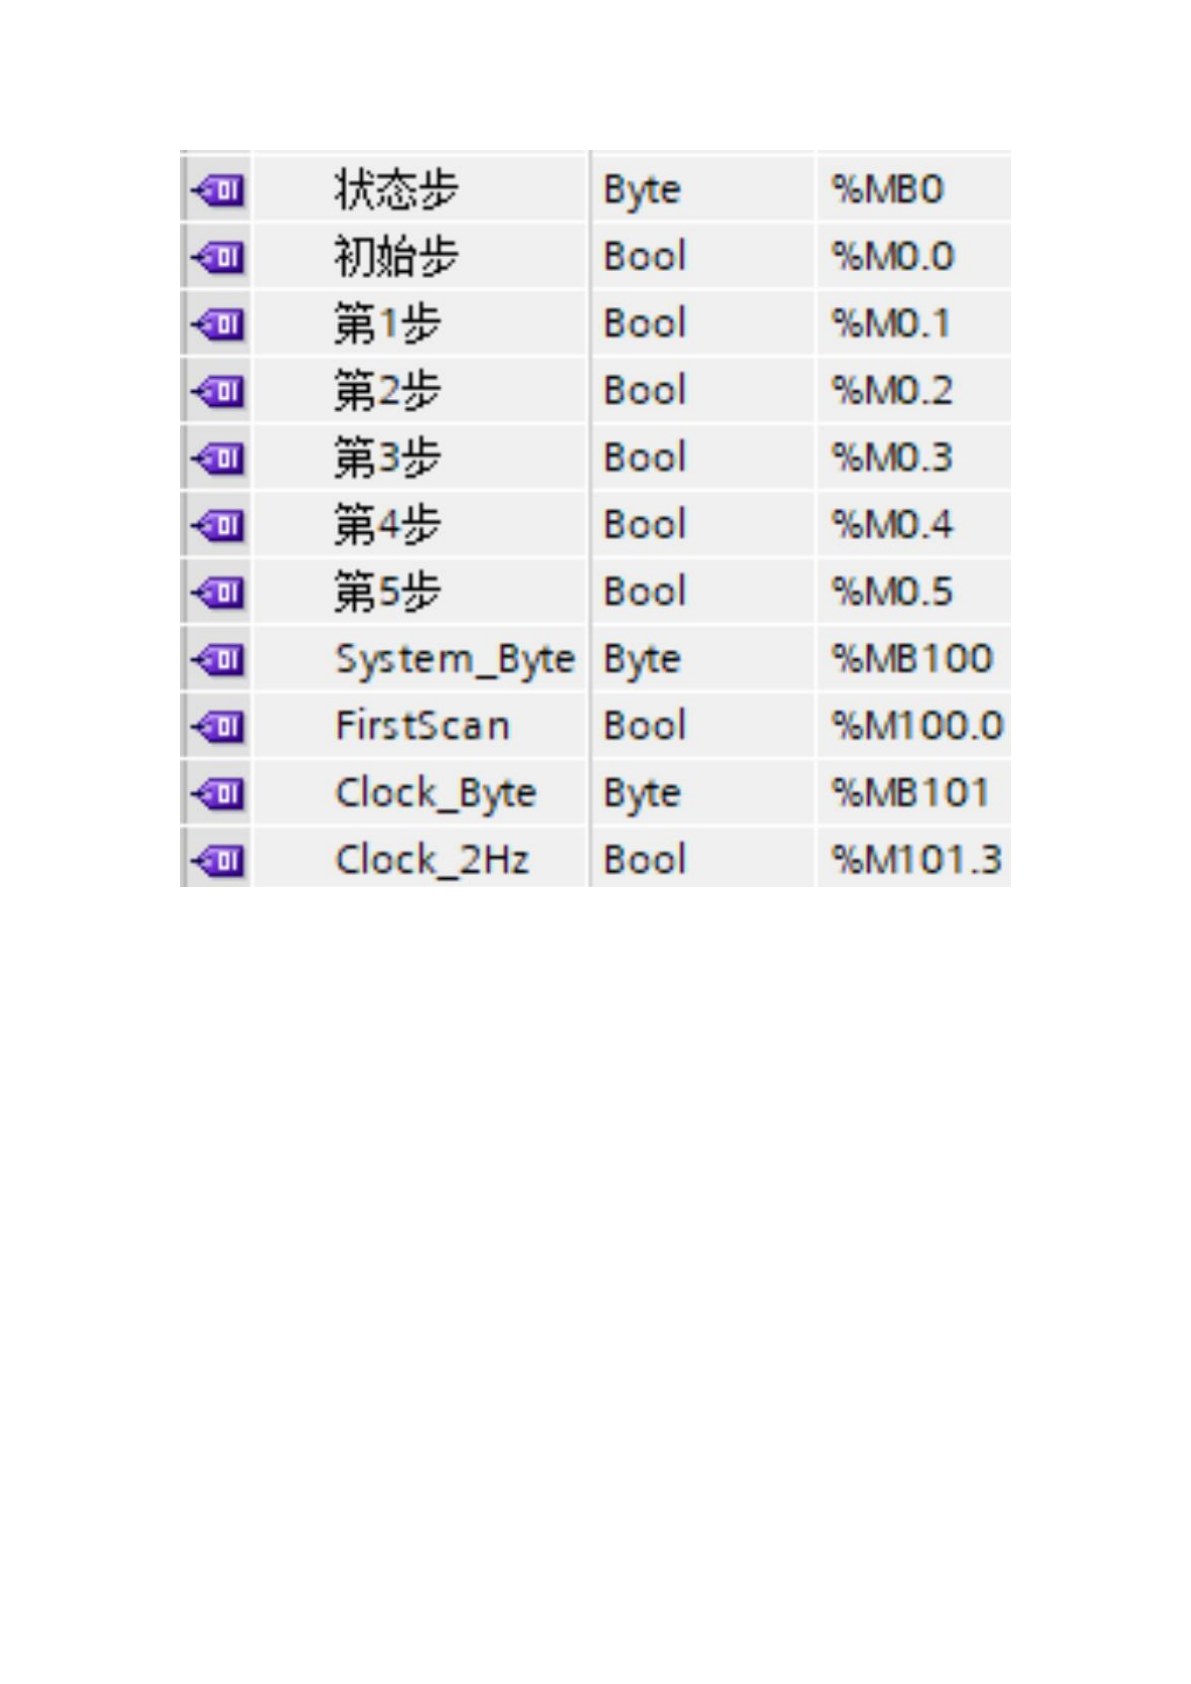The width and height of the screenshot is (1191, 1684).
Task: Click the Byte data type of Clock_Byte
Action: tap(642, 795)
